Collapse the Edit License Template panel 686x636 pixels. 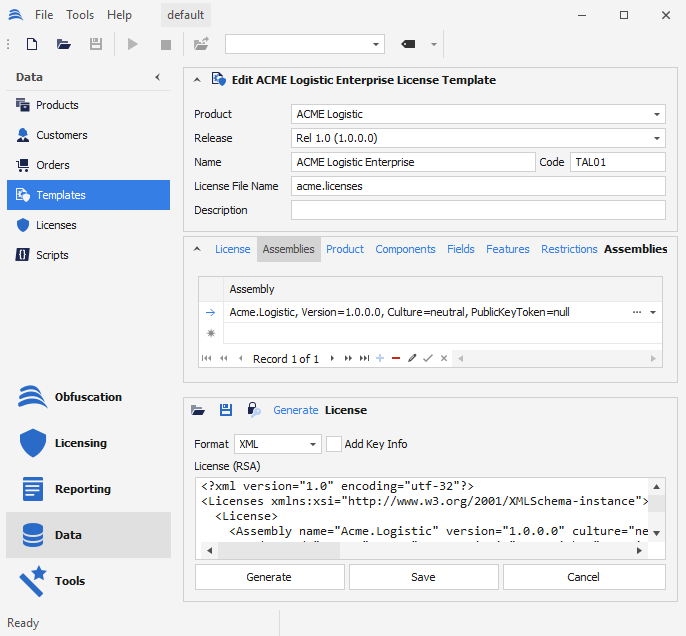(196, 80)
